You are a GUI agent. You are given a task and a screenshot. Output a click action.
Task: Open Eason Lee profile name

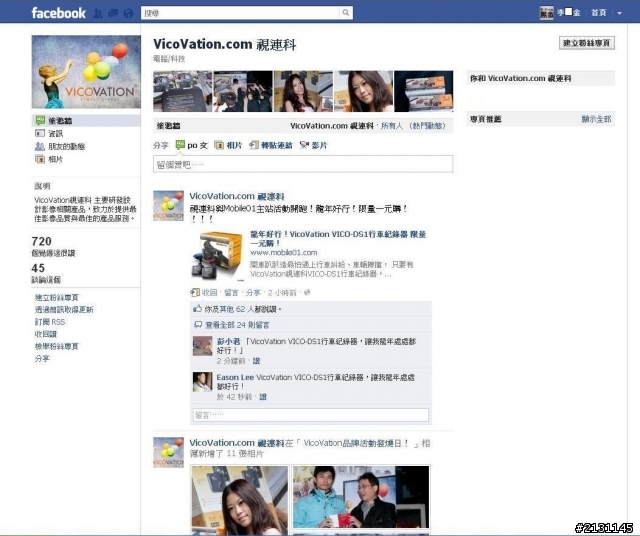coord(235,378)
